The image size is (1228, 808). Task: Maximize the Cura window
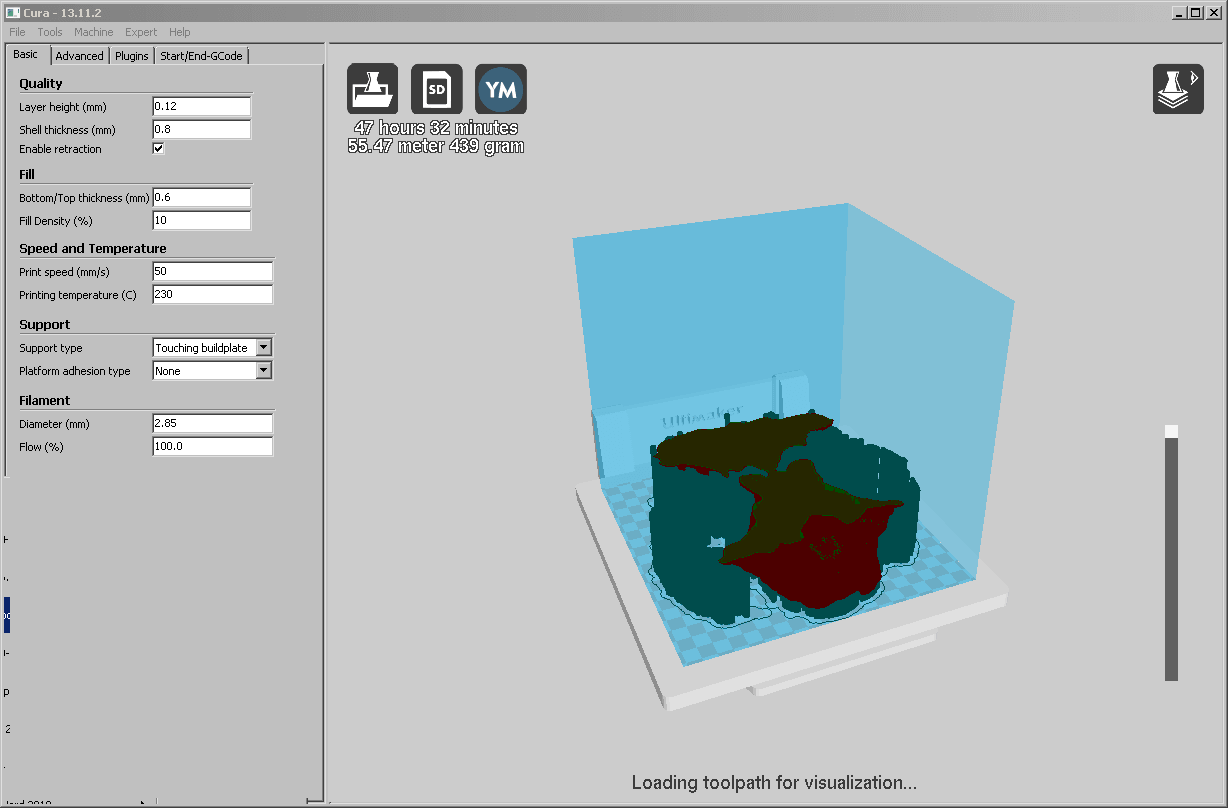click(1194, 12)
